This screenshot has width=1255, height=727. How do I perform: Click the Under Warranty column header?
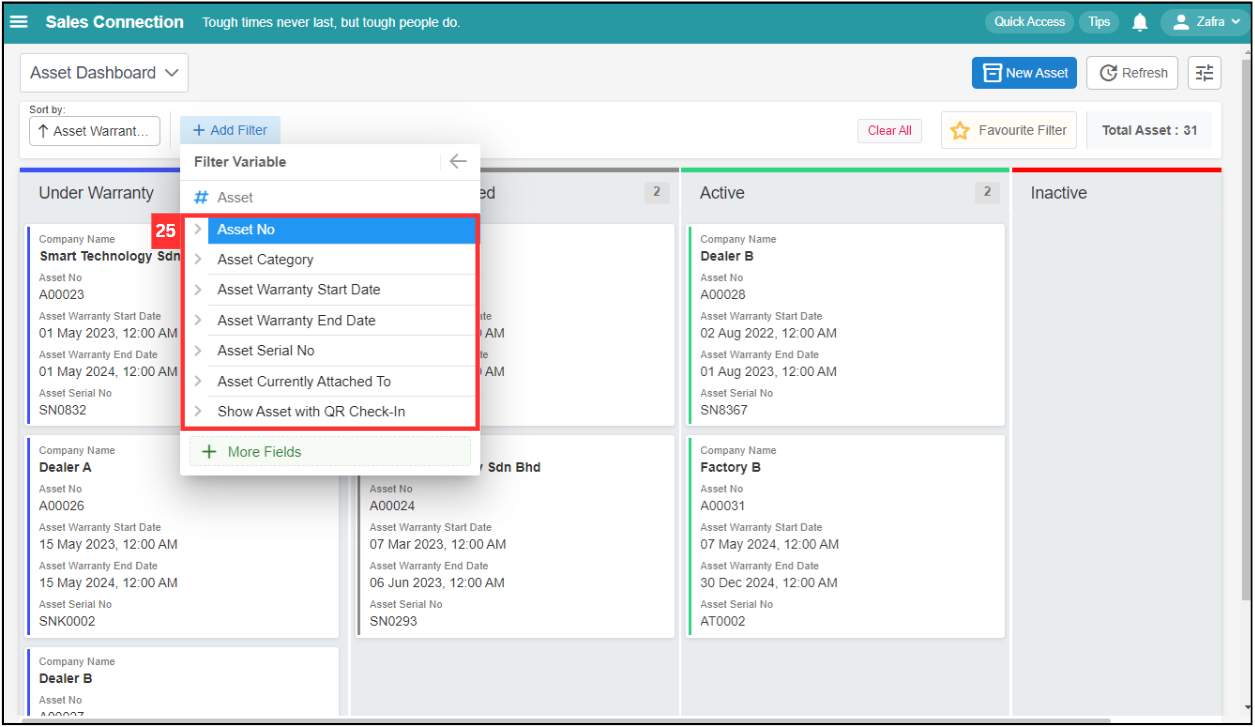click(x=97, y=193)
